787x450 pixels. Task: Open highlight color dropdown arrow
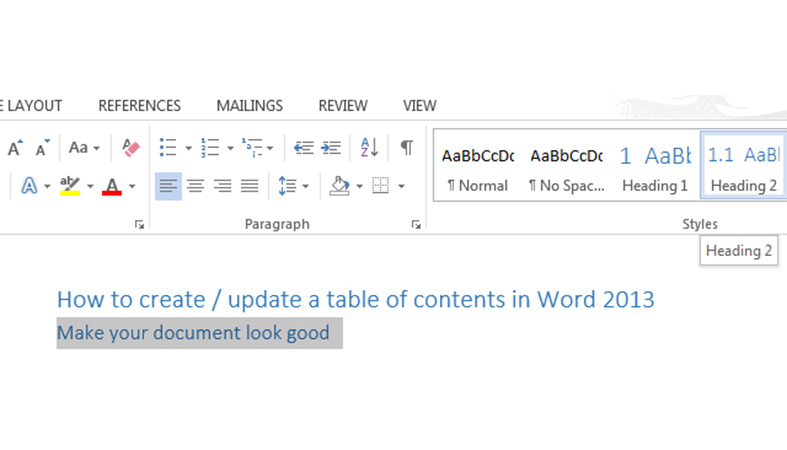[x=90, y=187]
